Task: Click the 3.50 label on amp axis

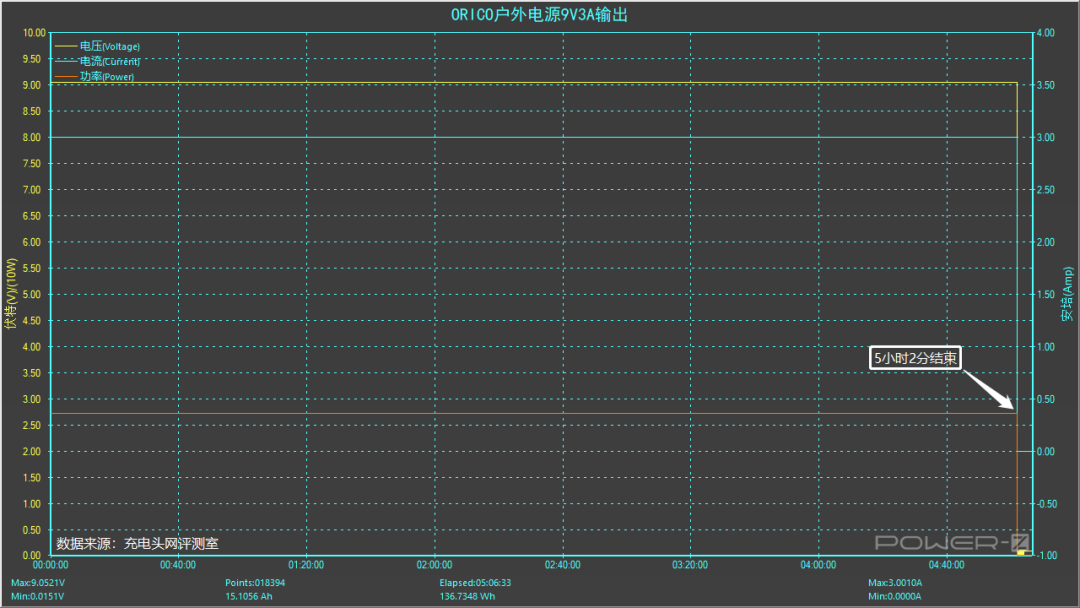Action: (x=1046, y=85)
